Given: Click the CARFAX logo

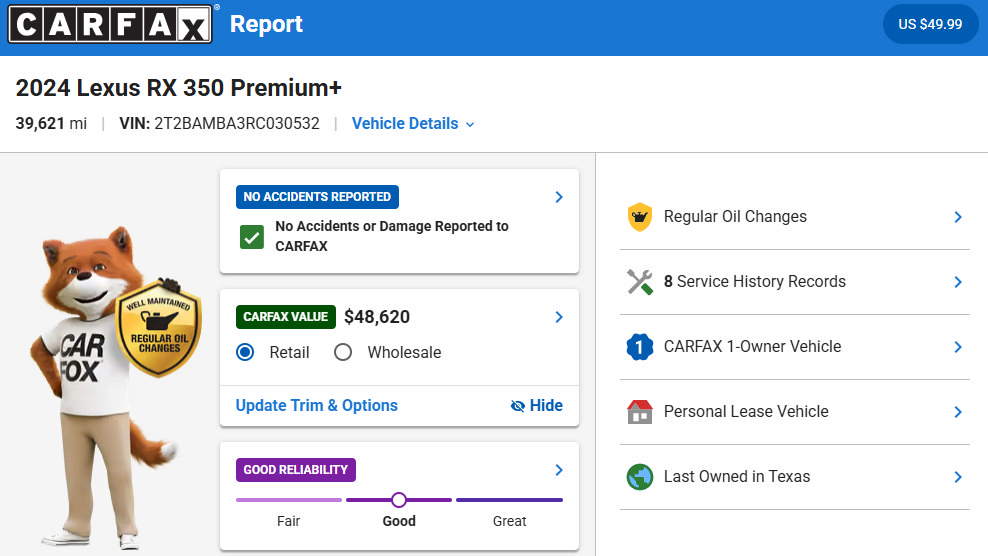Looking at the screenshot, I should point(110,24).
